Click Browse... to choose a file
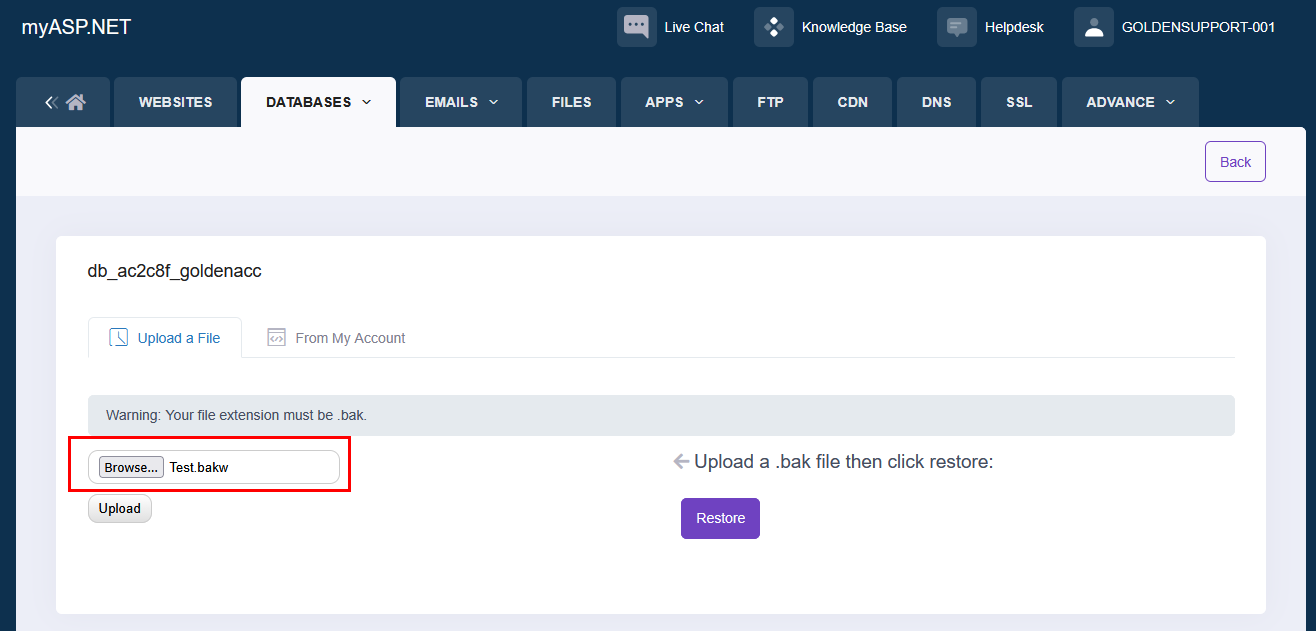1316x631 pixels. click(x=131, y=467)
